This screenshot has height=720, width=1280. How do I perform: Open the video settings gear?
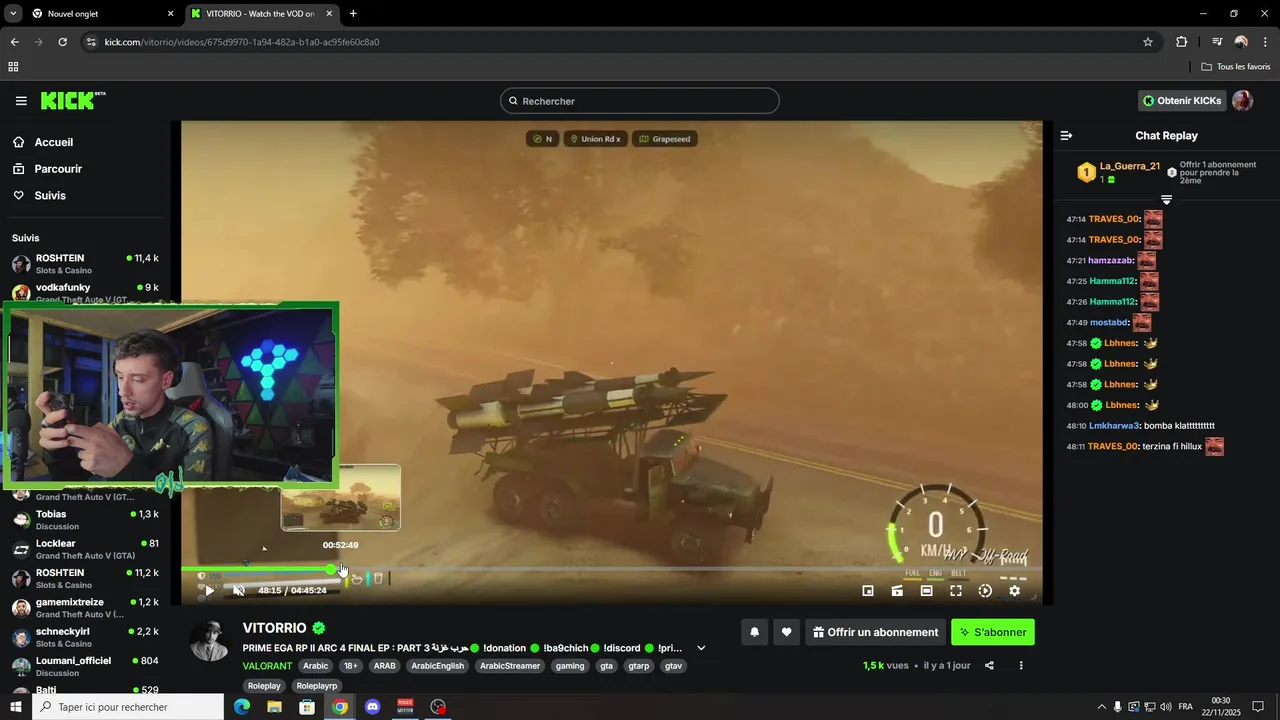(x=1014, y=591)
